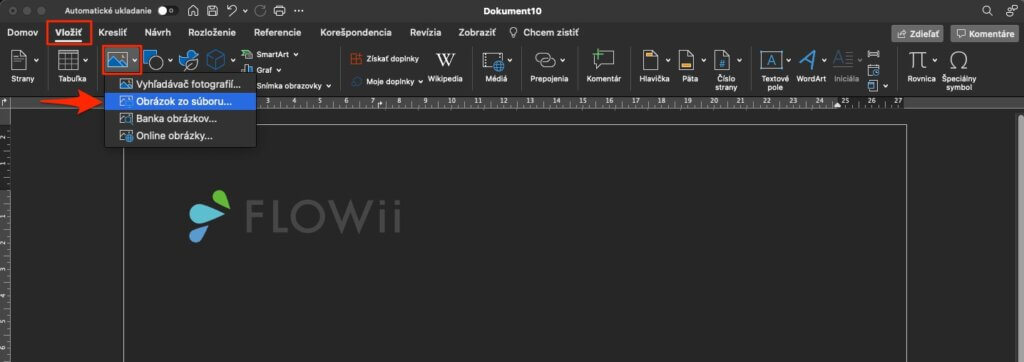This screenshot has height=362, width=1024.
Task: Click the object insert icon
Action: (x=873, y=85)
